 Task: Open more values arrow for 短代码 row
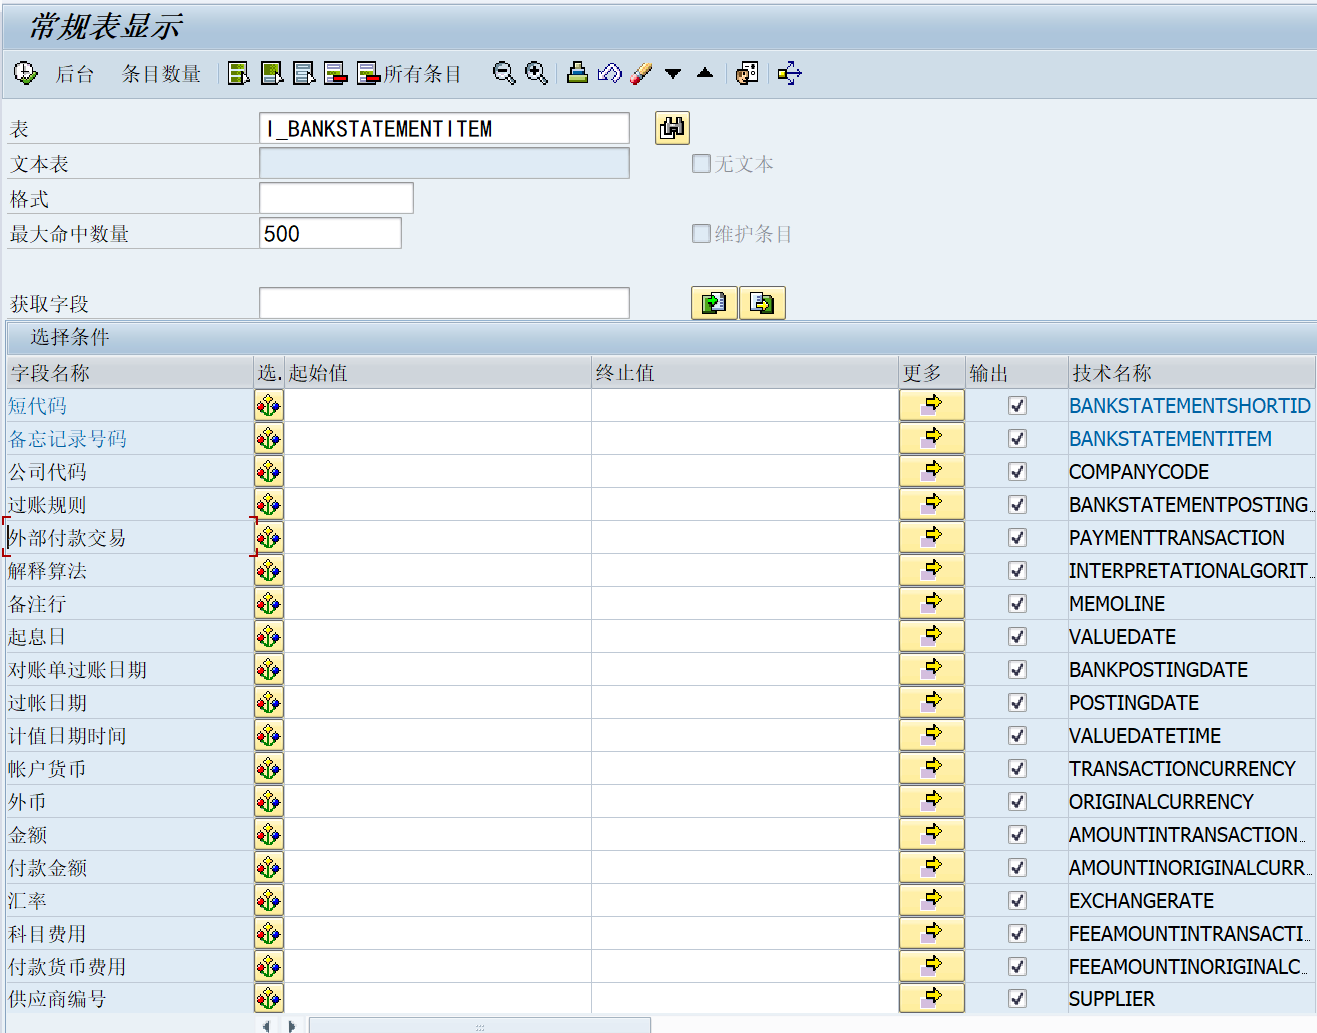coord(932,405)
